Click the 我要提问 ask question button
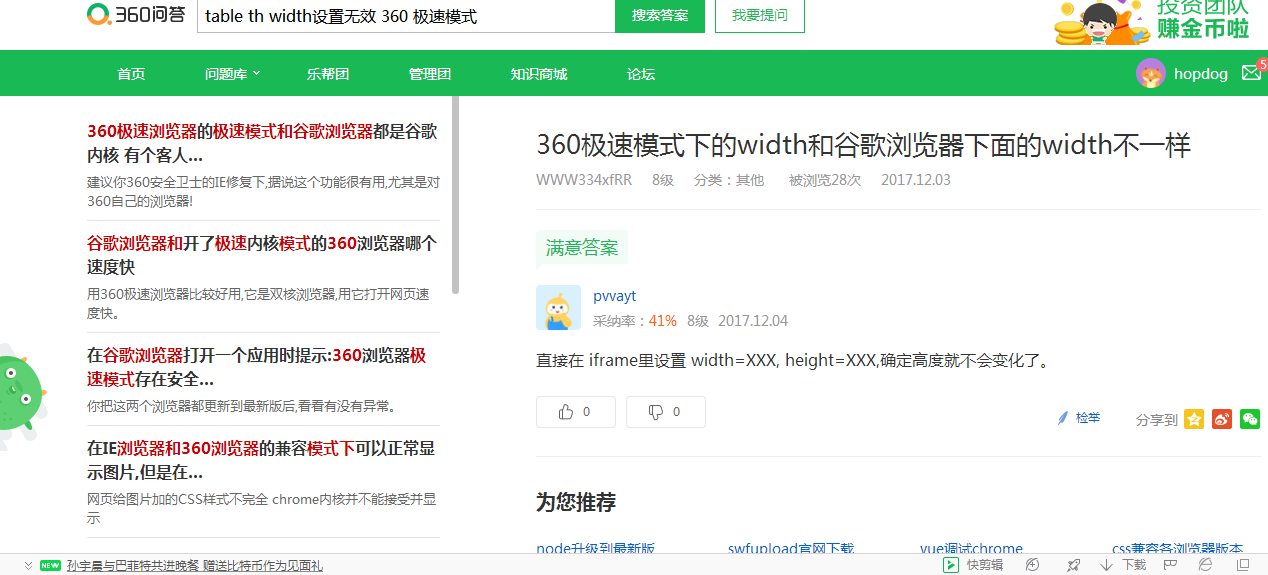1268x575 pixels. (760, 15)
